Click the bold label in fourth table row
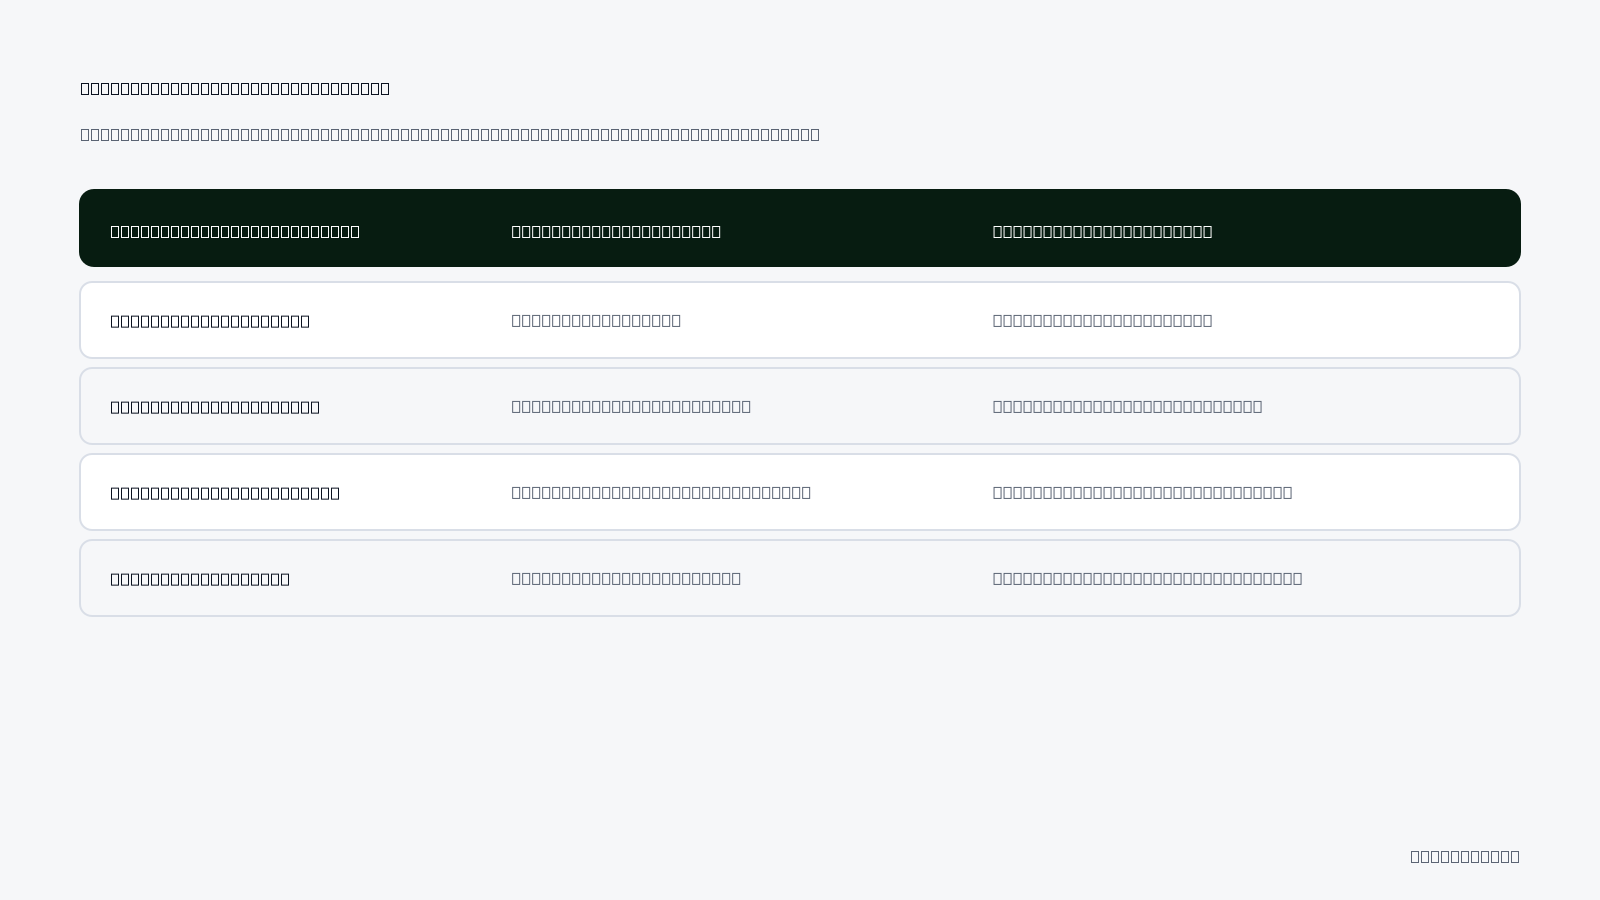Image resolution: width=1600 pixels, height=900 pixels. pyautogui.click(x=200, y=579)
